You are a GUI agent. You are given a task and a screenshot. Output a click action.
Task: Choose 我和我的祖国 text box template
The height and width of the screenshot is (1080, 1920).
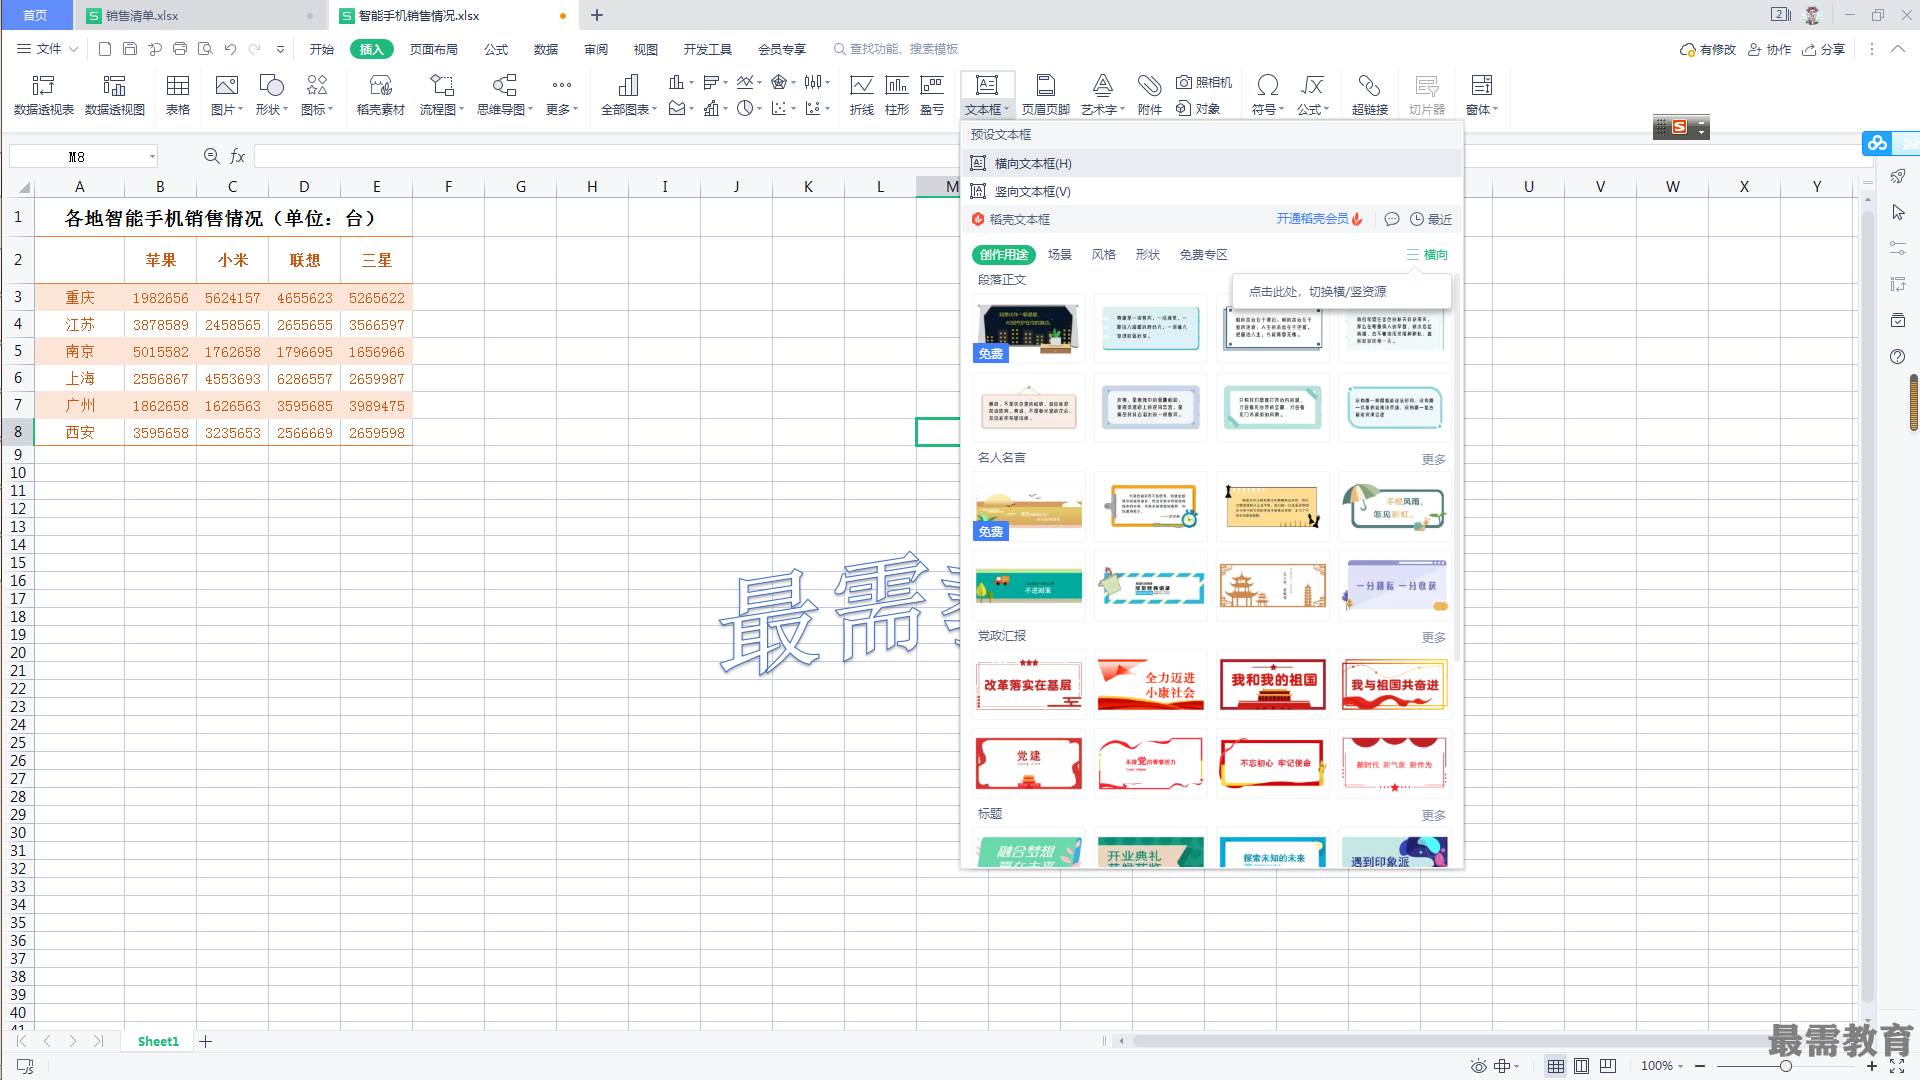pyautogui.click(x=1272, y=684)
